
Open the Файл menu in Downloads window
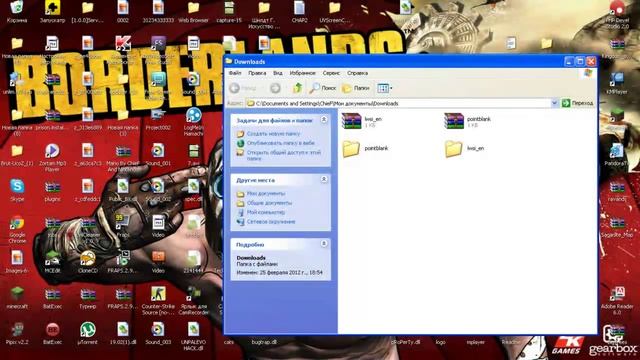(x=235, y=73)
